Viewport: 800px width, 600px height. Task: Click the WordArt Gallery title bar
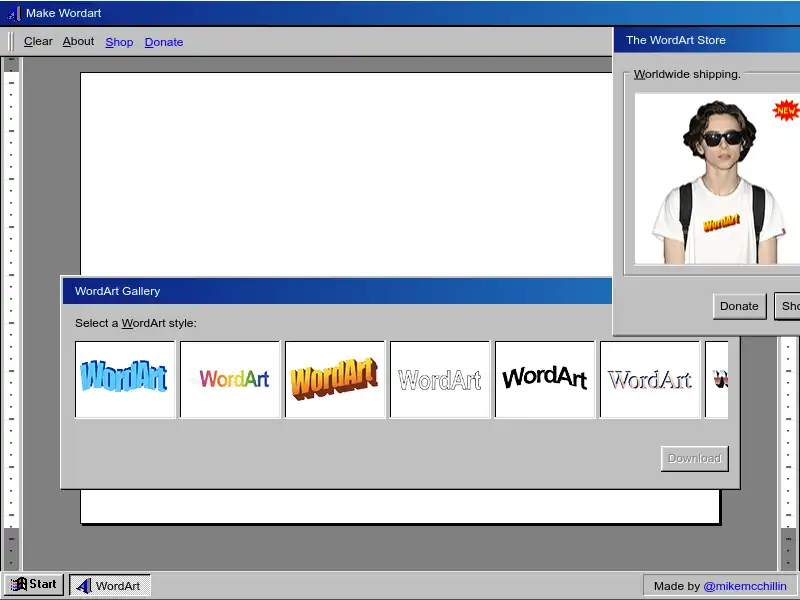[x=337, y=291]
